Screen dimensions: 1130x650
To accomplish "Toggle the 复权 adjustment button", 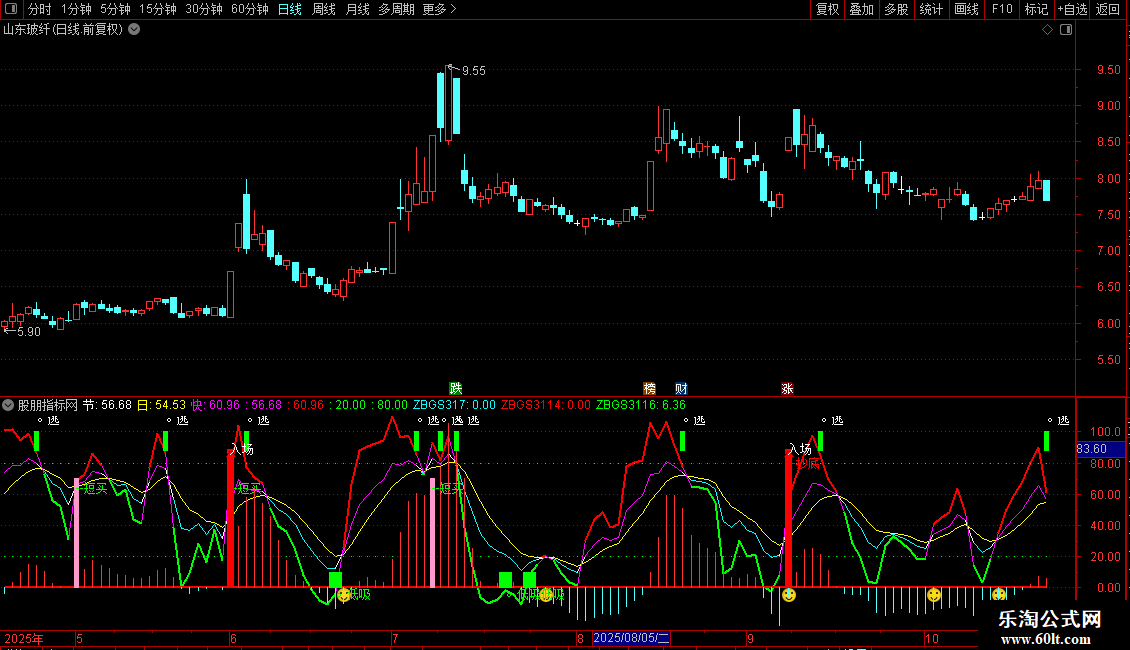I will 827,10.
